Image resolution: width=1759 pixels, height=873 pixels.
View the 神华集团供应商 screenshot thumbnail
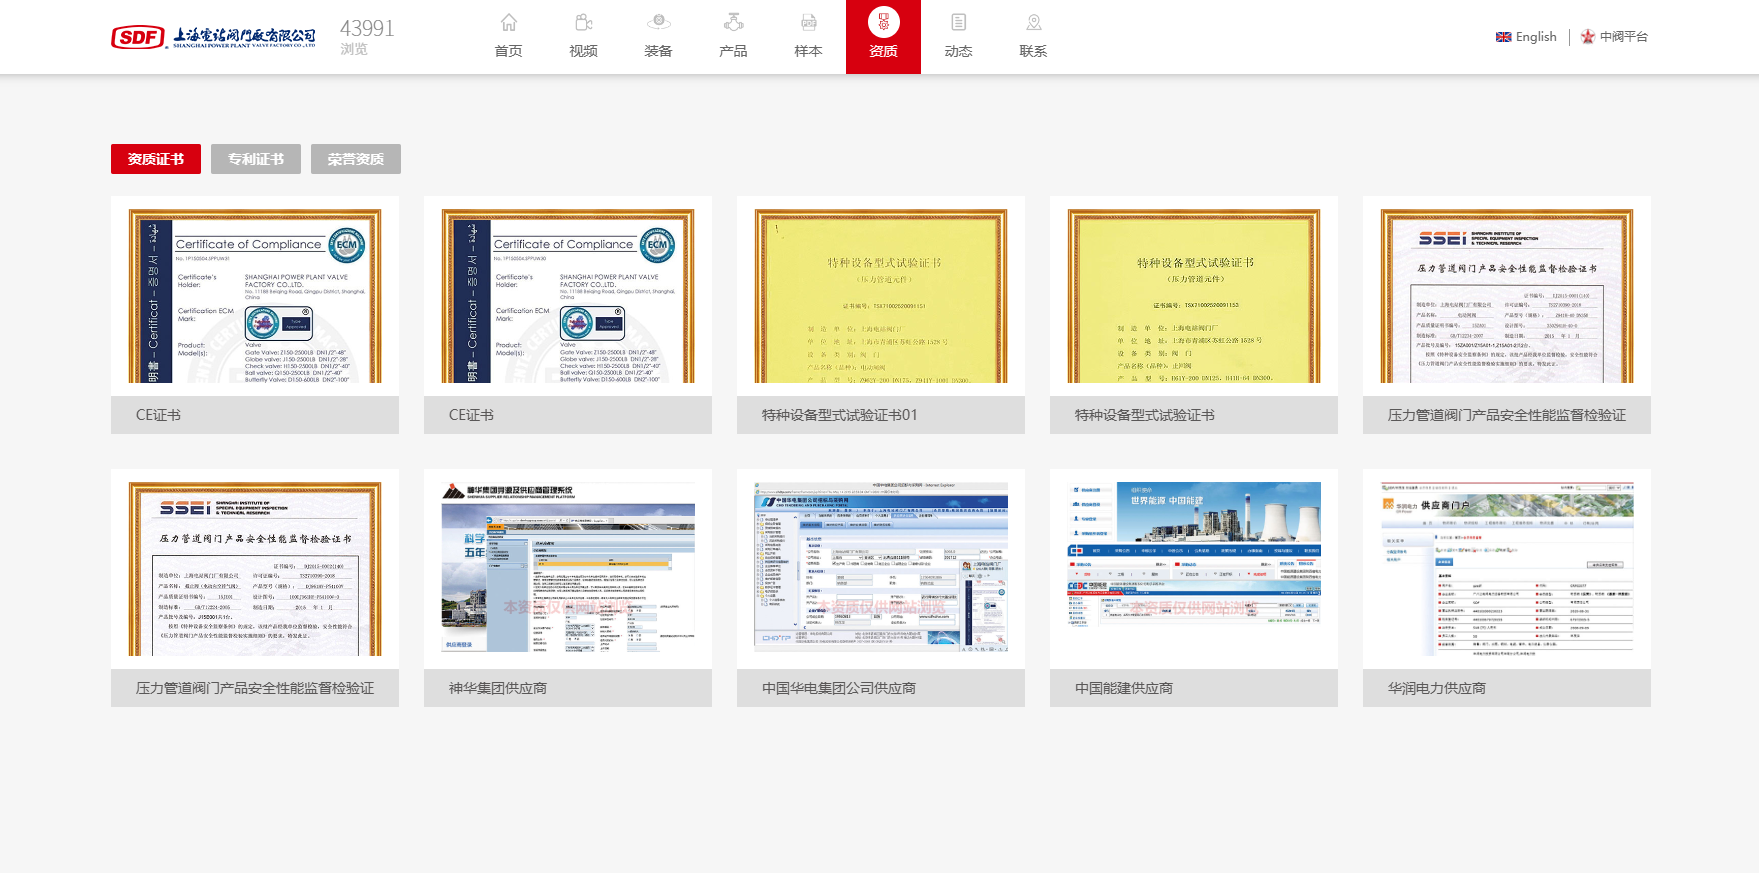coord(568,568)
